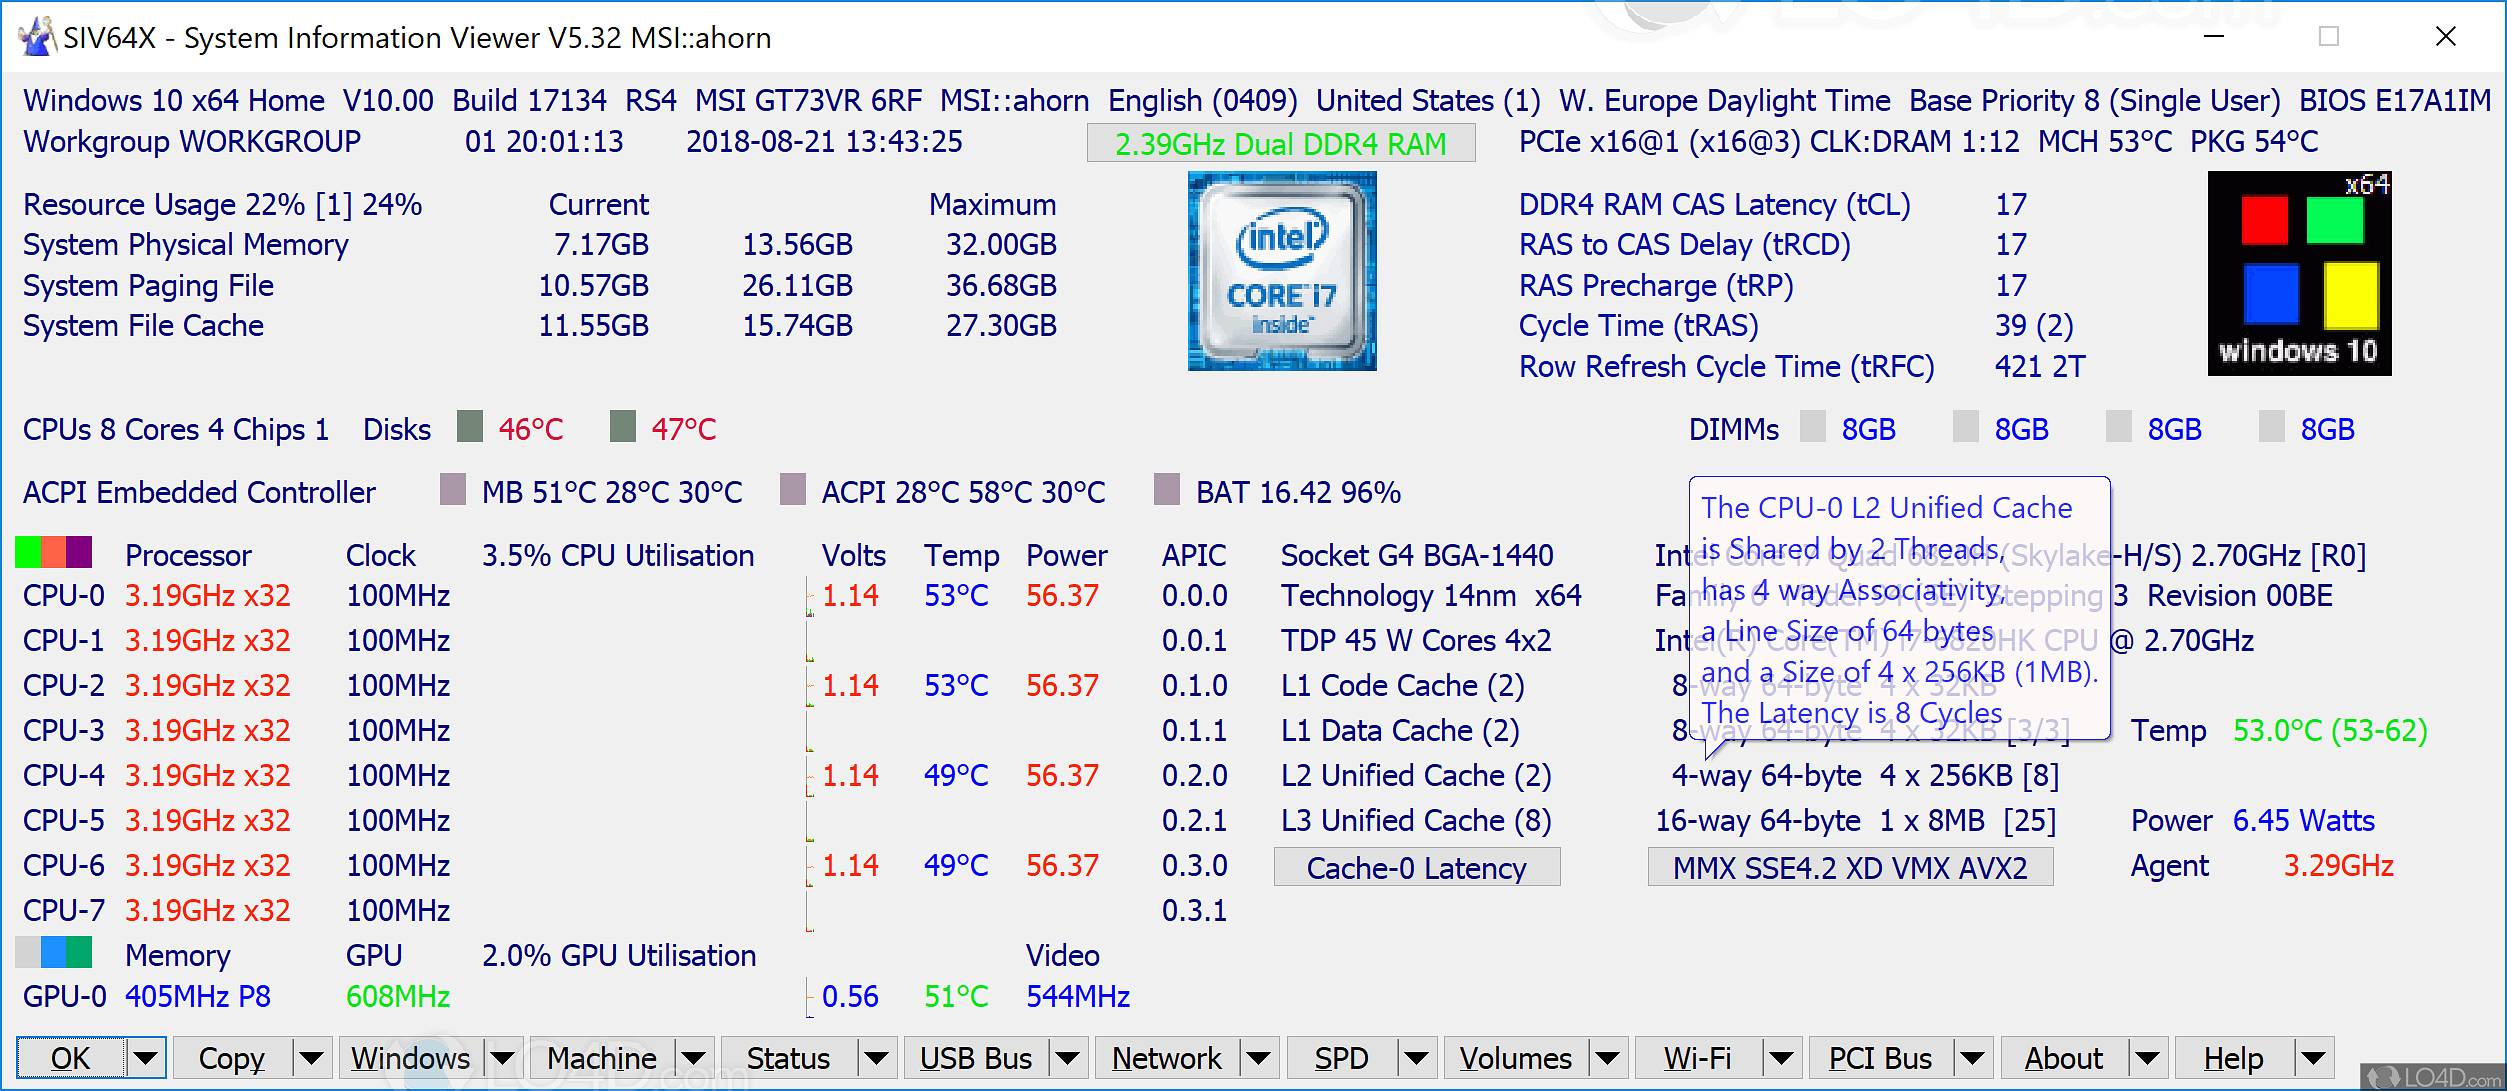
Task: Select the CPU-3 row label
Action: pos(64,731)
